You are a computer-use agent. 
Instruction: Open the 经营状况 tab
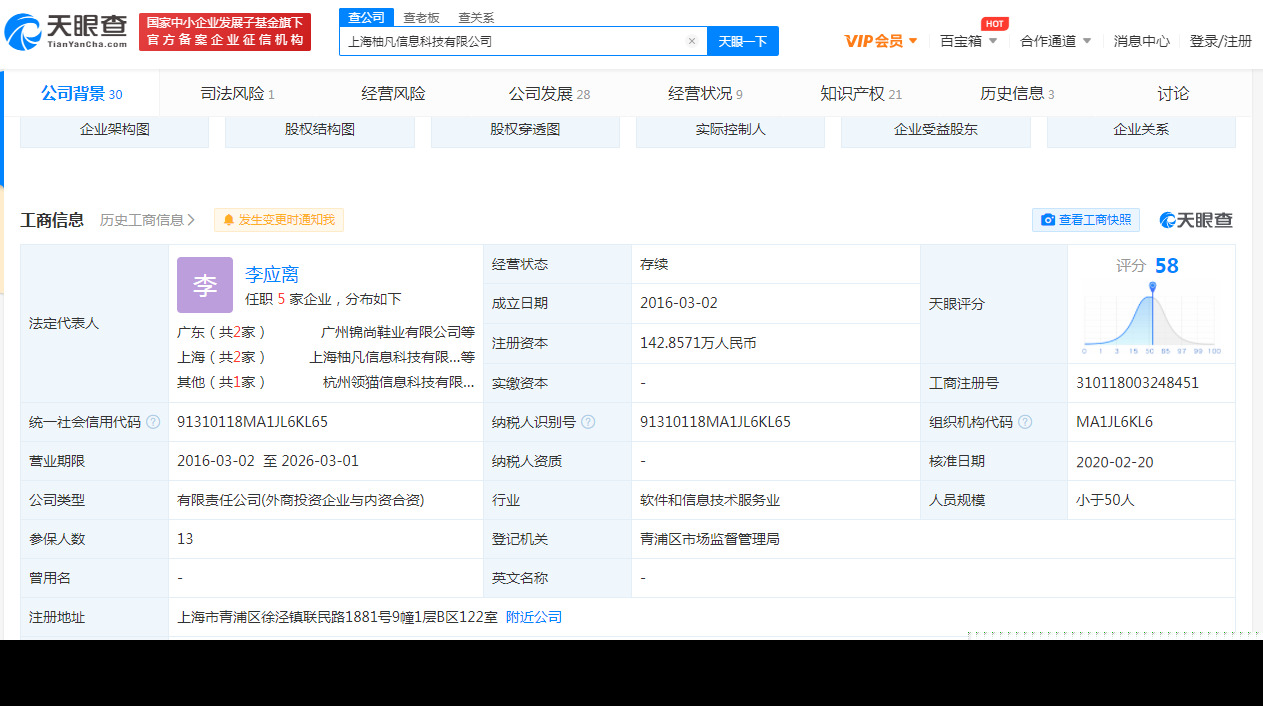(705, 94)
